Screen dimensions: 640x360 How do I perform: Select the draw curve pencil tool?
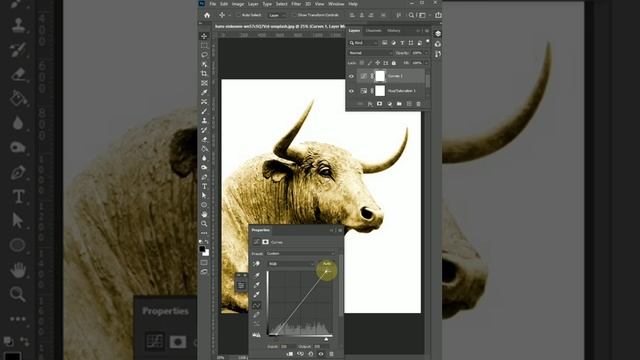257,315
